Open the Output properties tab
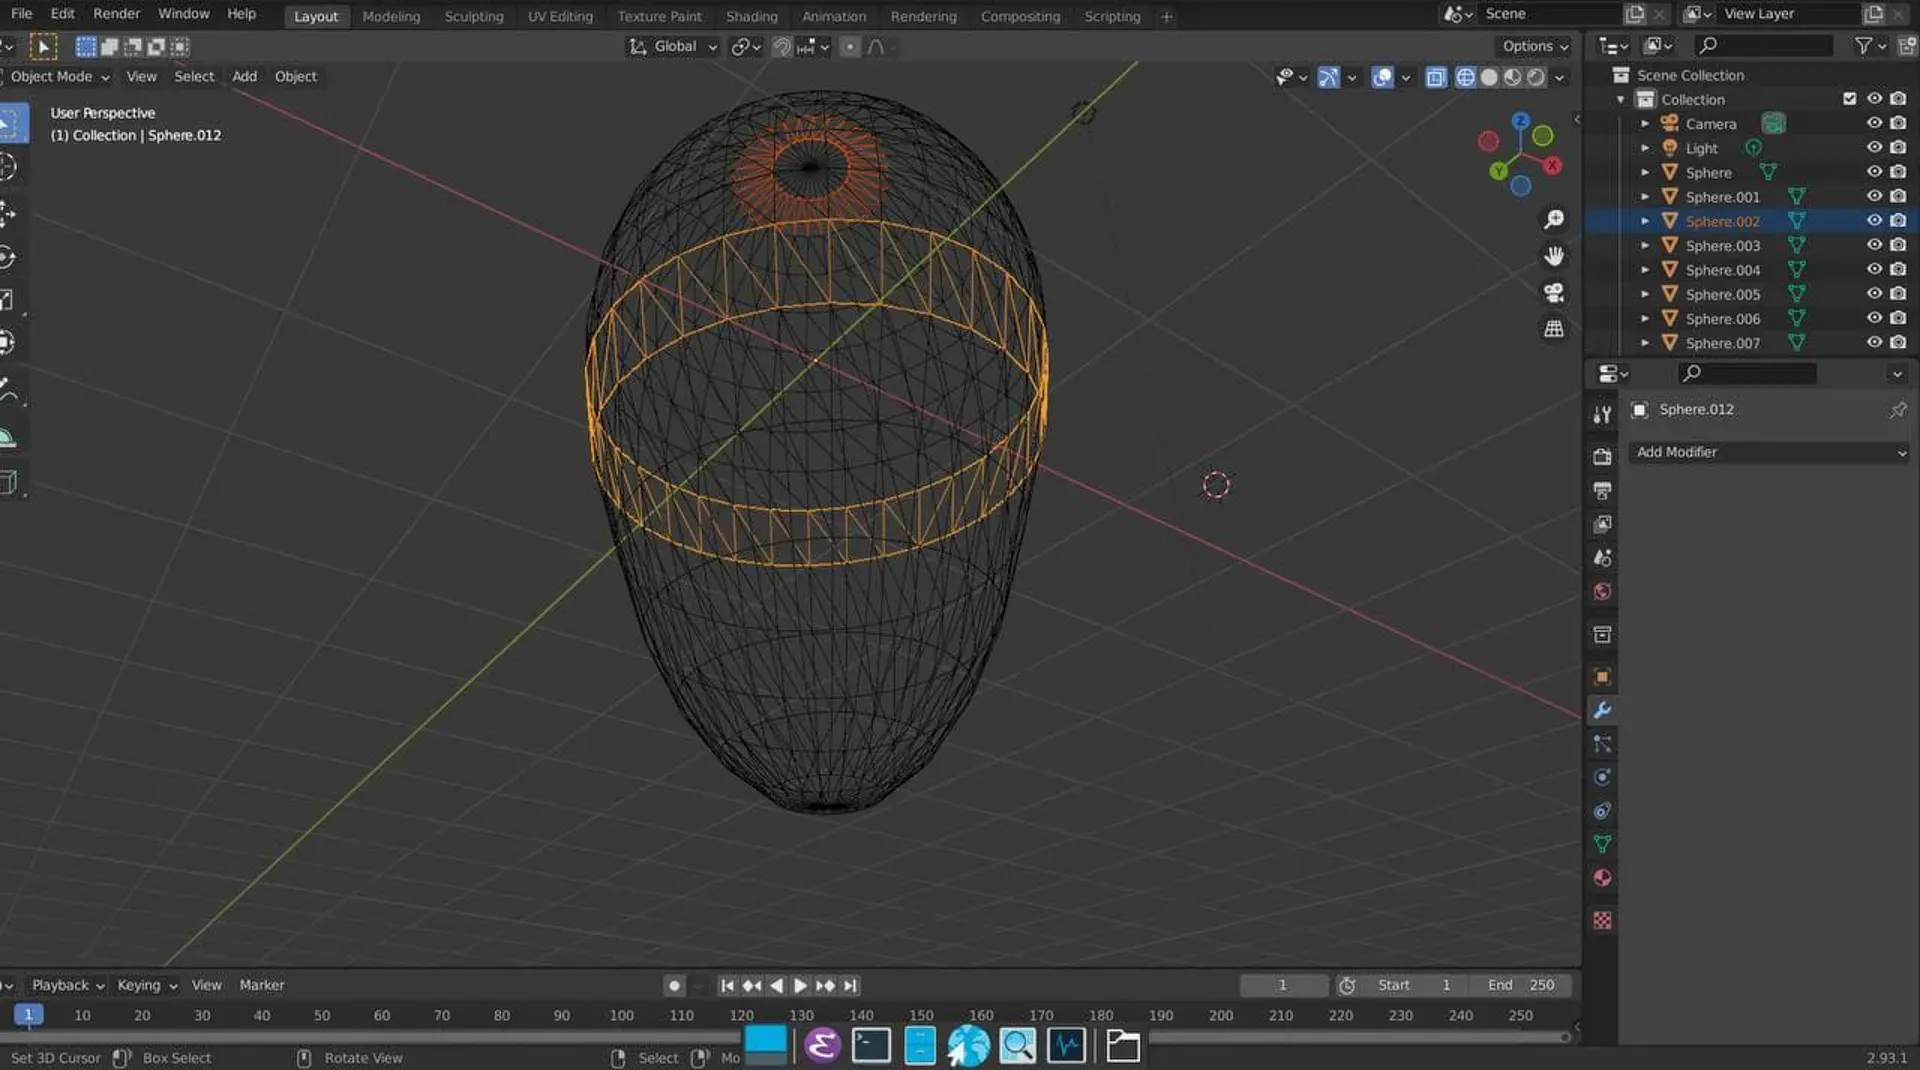The height and width of the screenshot is (1070, 1920). click(1602, 491)
